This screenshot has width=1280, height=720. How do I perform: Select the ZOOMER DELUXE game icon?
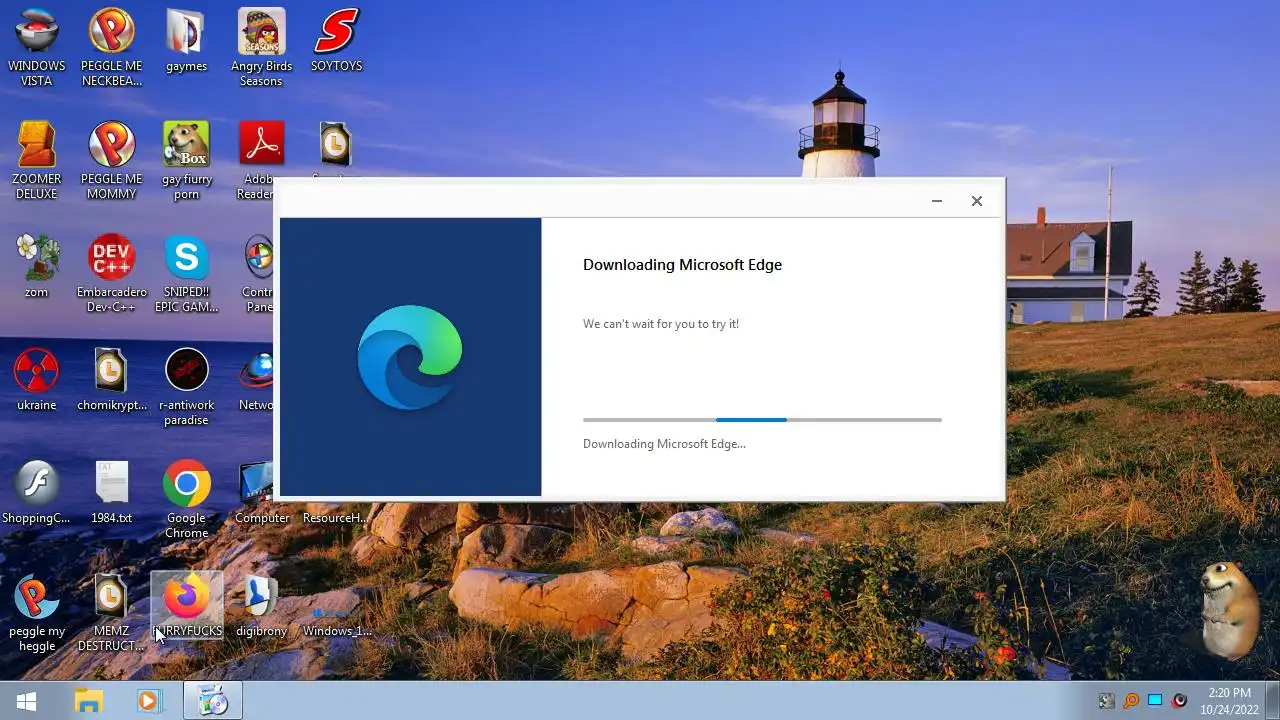(x=37, y=161)
